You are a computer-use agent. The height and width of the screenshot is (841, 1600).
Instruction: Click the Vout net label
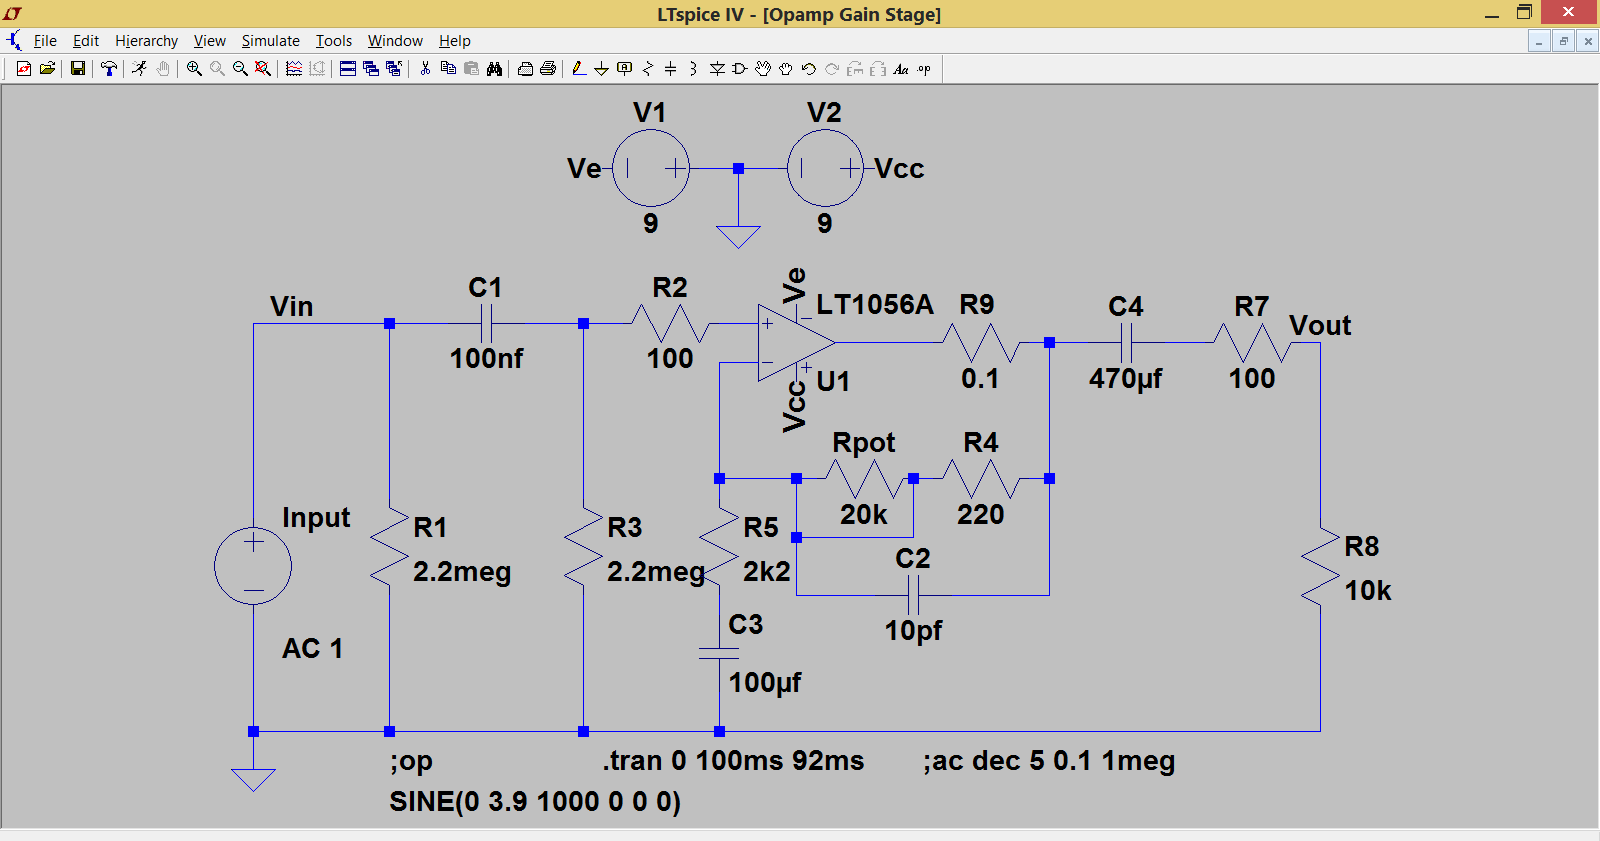pos(1320,326)
